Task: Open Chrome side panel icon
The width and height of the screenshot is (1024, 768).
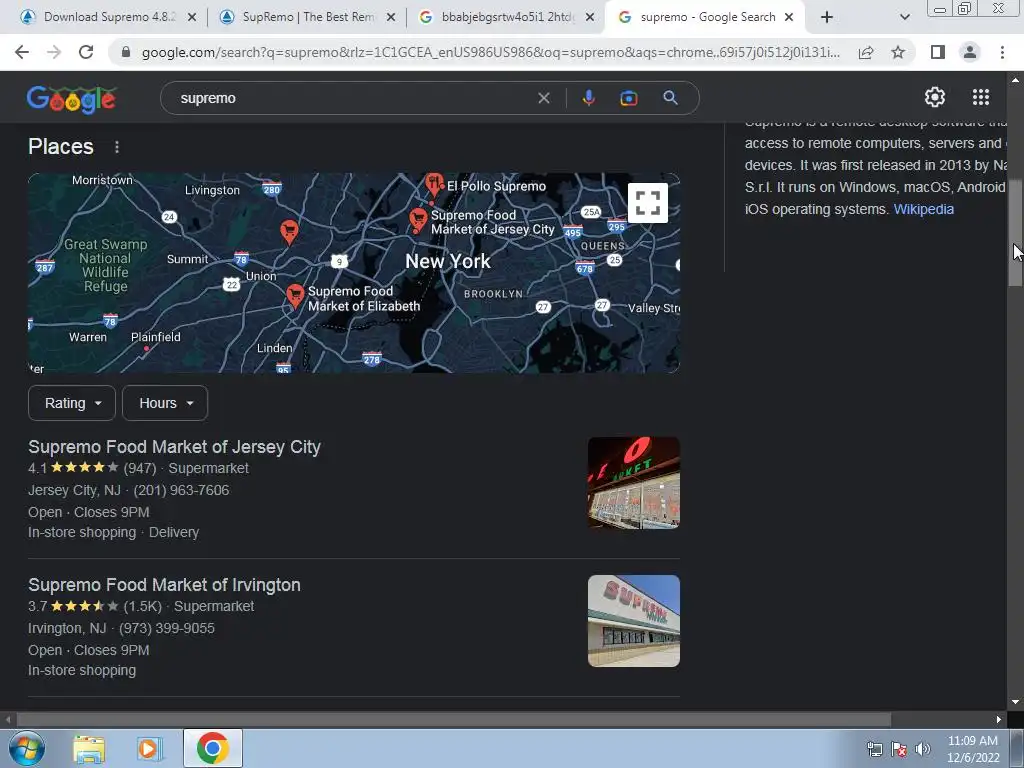Action: click(938, 52)
